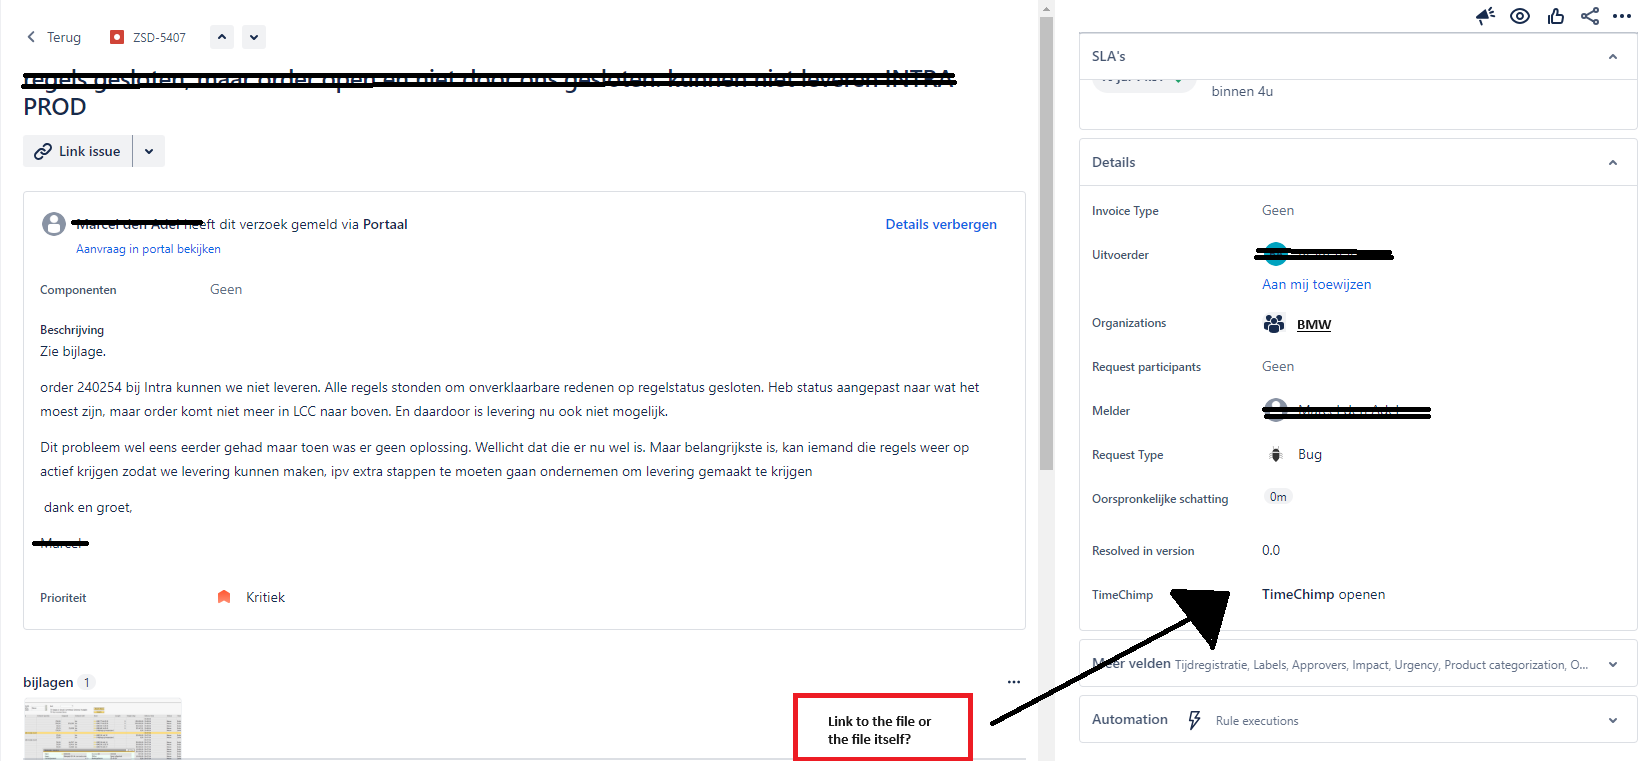Screen dimensions: 1648x761
Task: Click the Invoice Type value Geen
Action: tap(1277, 210)
